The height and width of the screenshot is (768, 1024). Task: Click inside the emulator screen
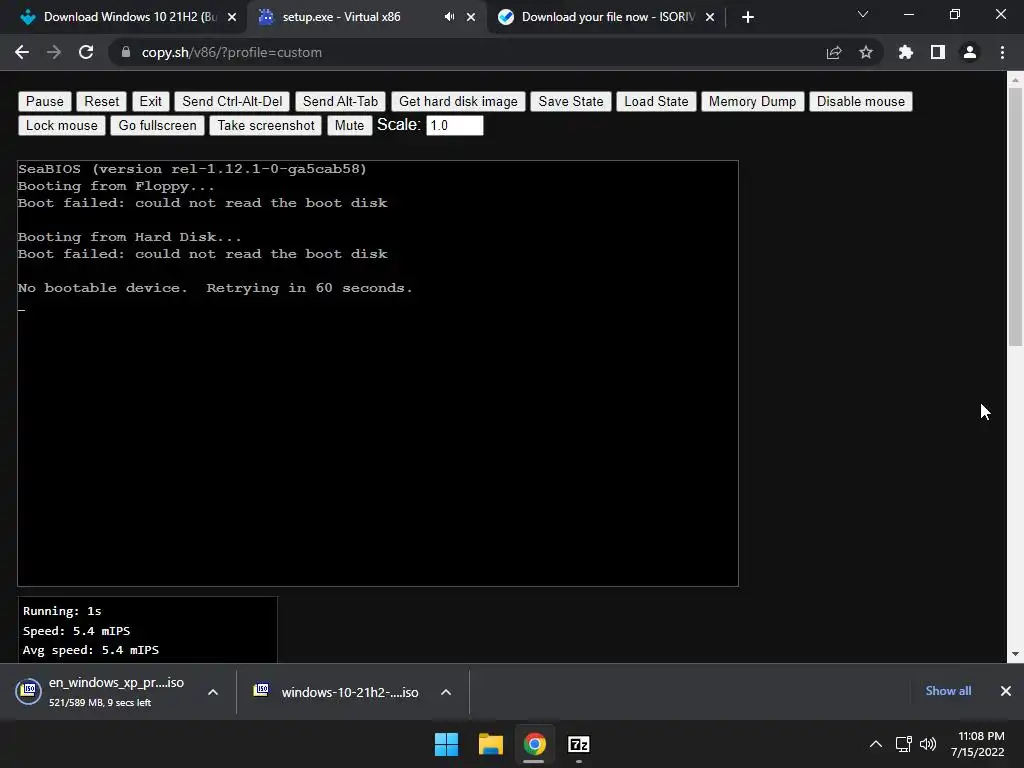click(378, 374)
